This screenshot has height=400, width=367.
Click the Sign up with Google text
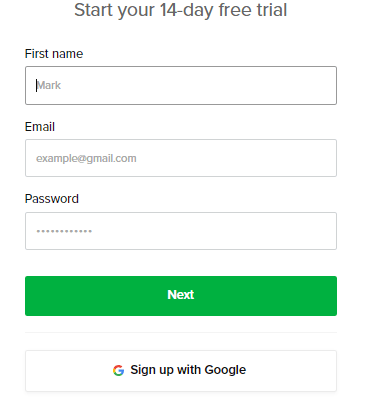pos(188,370)
